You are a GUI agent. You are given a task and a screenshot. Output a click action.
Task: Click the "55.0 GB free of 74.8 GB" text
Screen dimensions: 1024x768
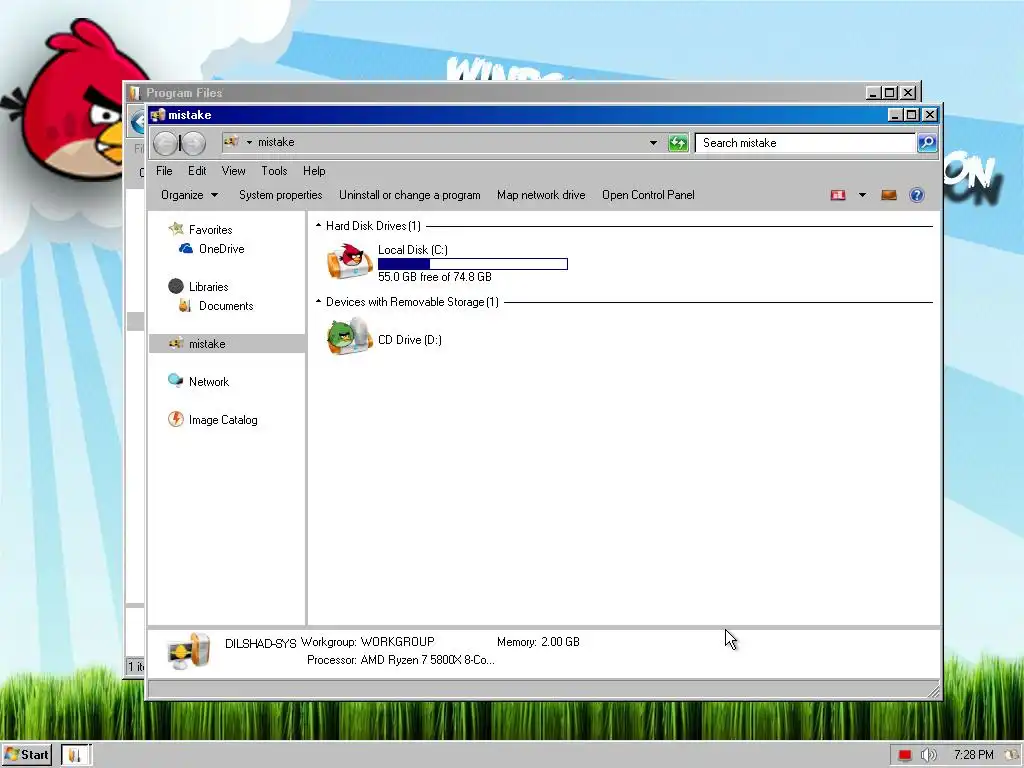435,277
